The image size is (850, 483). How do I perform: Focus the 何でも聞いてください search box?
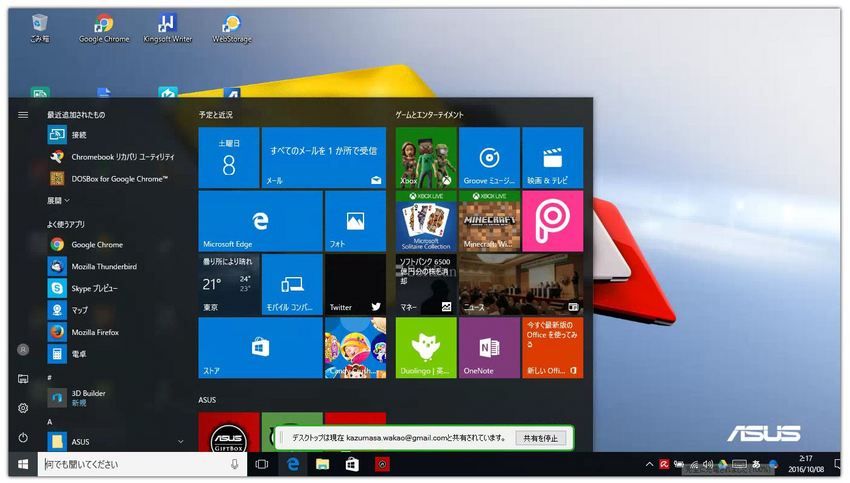tap(142, 465)
